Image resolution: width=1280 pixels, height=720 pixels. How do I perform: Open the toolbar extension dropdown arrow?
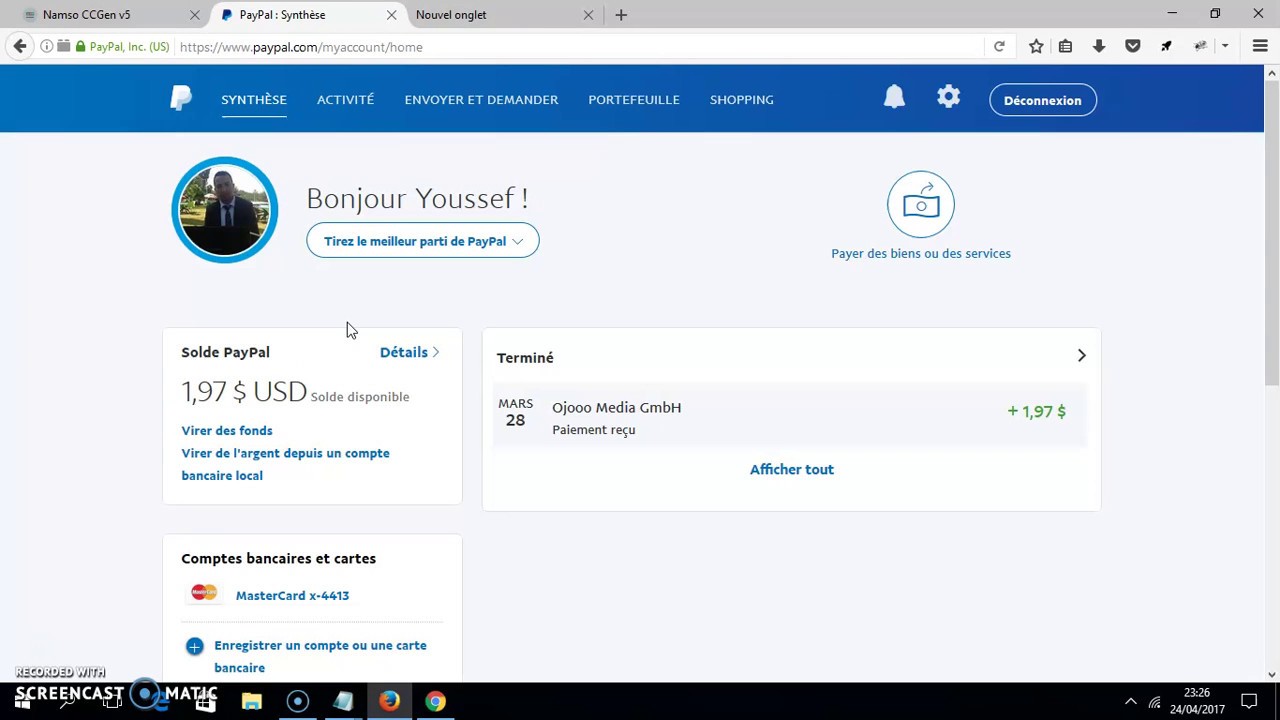(x=1225, y=46)
